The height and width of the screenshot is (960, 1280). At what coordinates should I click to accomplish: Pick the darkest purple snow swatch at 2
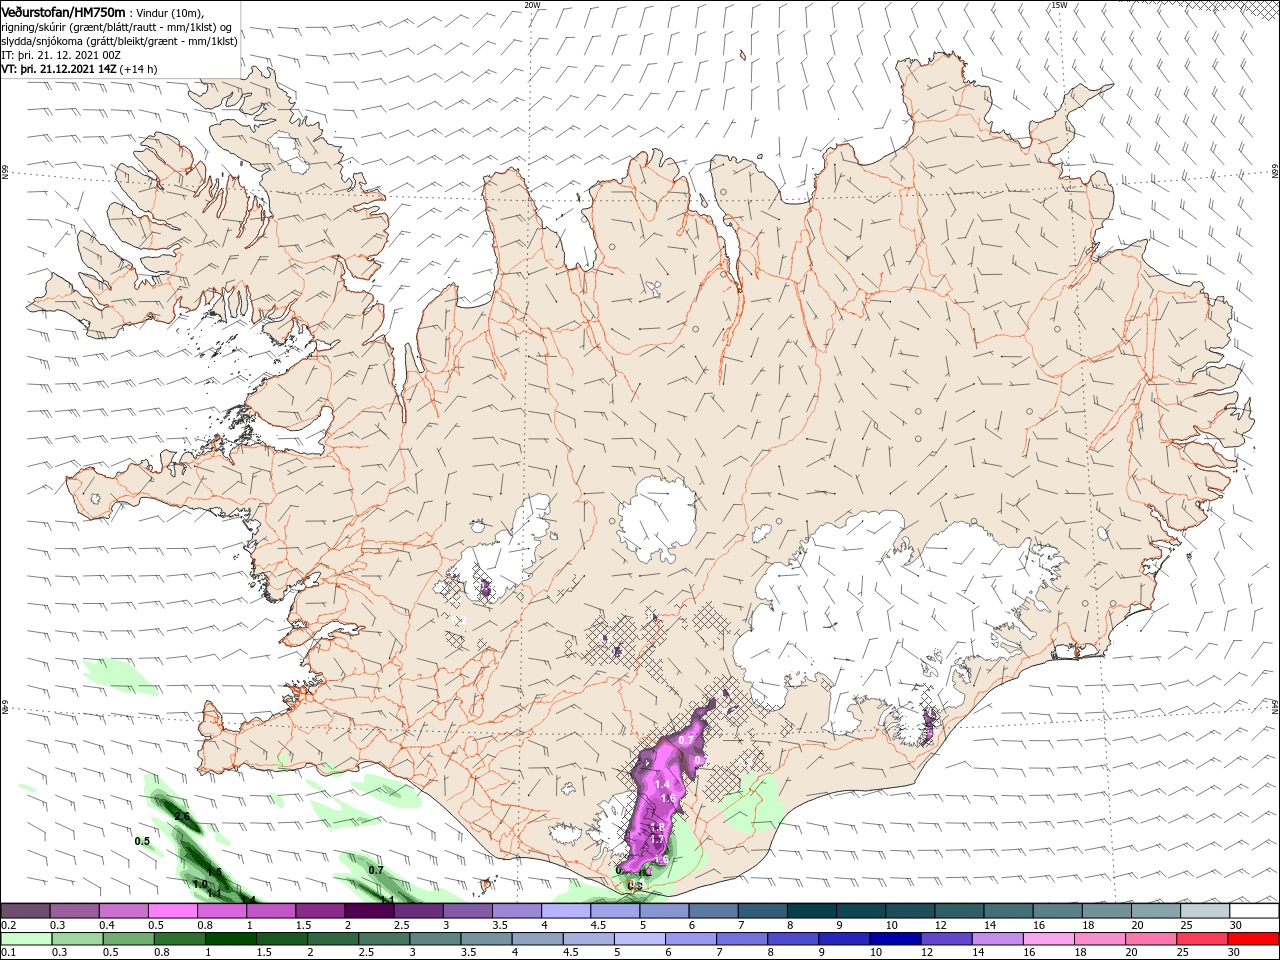click(369, 911)
